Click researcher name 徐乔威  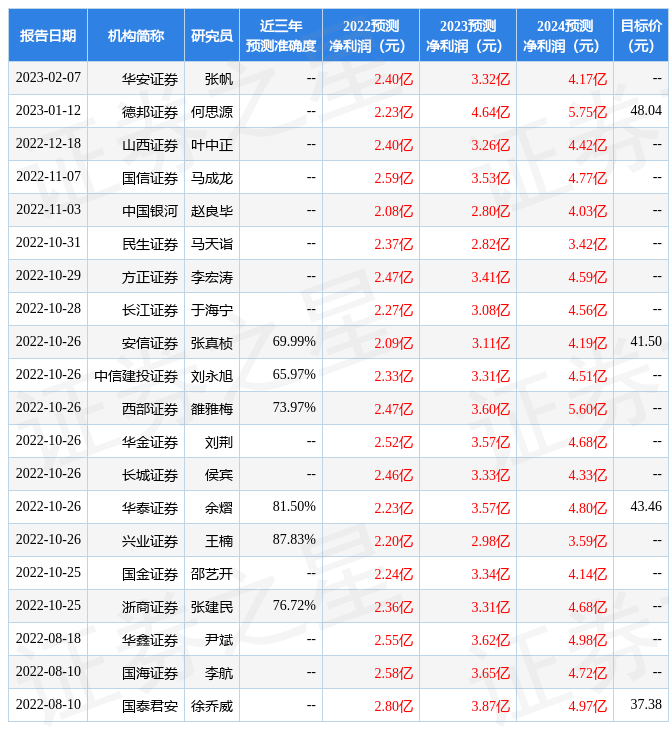click(212, 707)
